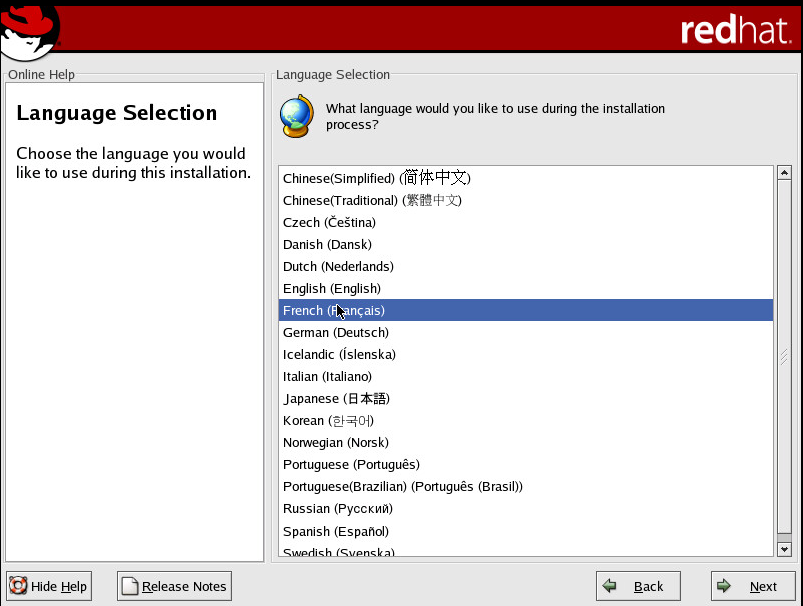Screen dimensions: 803x606
Task: Click the right arrow icon on Next
Action: tap(726, 586)
